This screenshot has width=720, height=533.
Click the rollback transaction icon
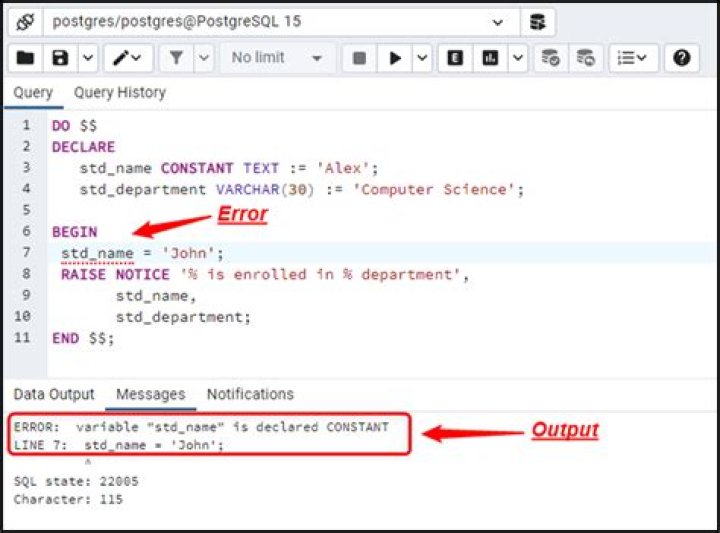point(585,58)
